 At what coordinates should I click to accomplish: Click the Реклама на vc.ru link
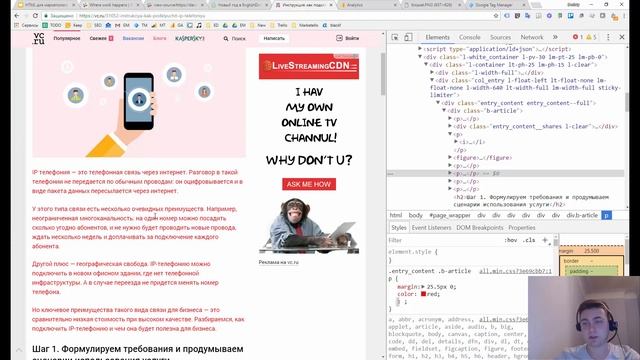278,262
